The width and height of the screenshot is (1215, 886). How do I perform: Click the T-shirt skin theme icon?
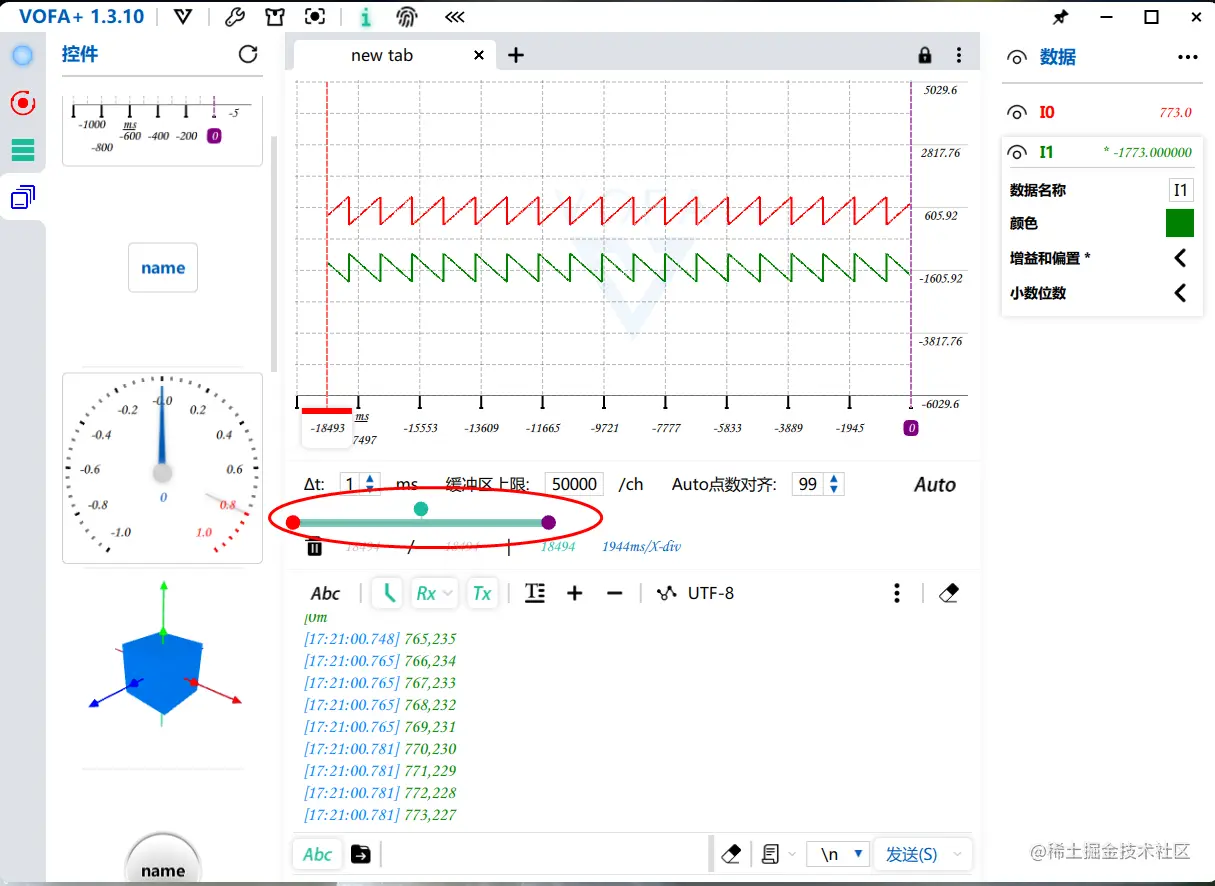point(275,17)
